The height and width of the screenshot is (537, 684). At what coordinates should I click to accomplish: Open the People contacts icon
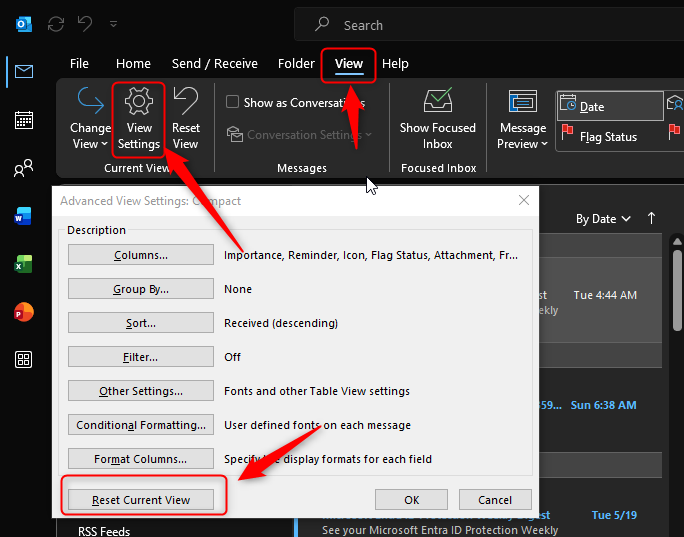24,168
